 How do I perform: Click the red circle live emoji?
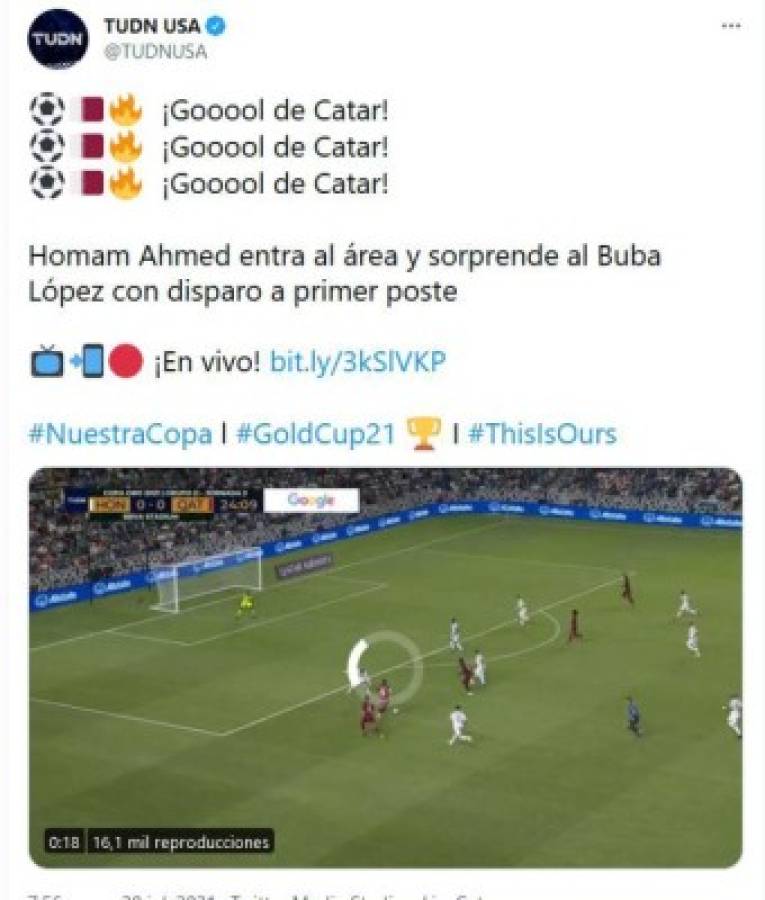tap(125, 362)
